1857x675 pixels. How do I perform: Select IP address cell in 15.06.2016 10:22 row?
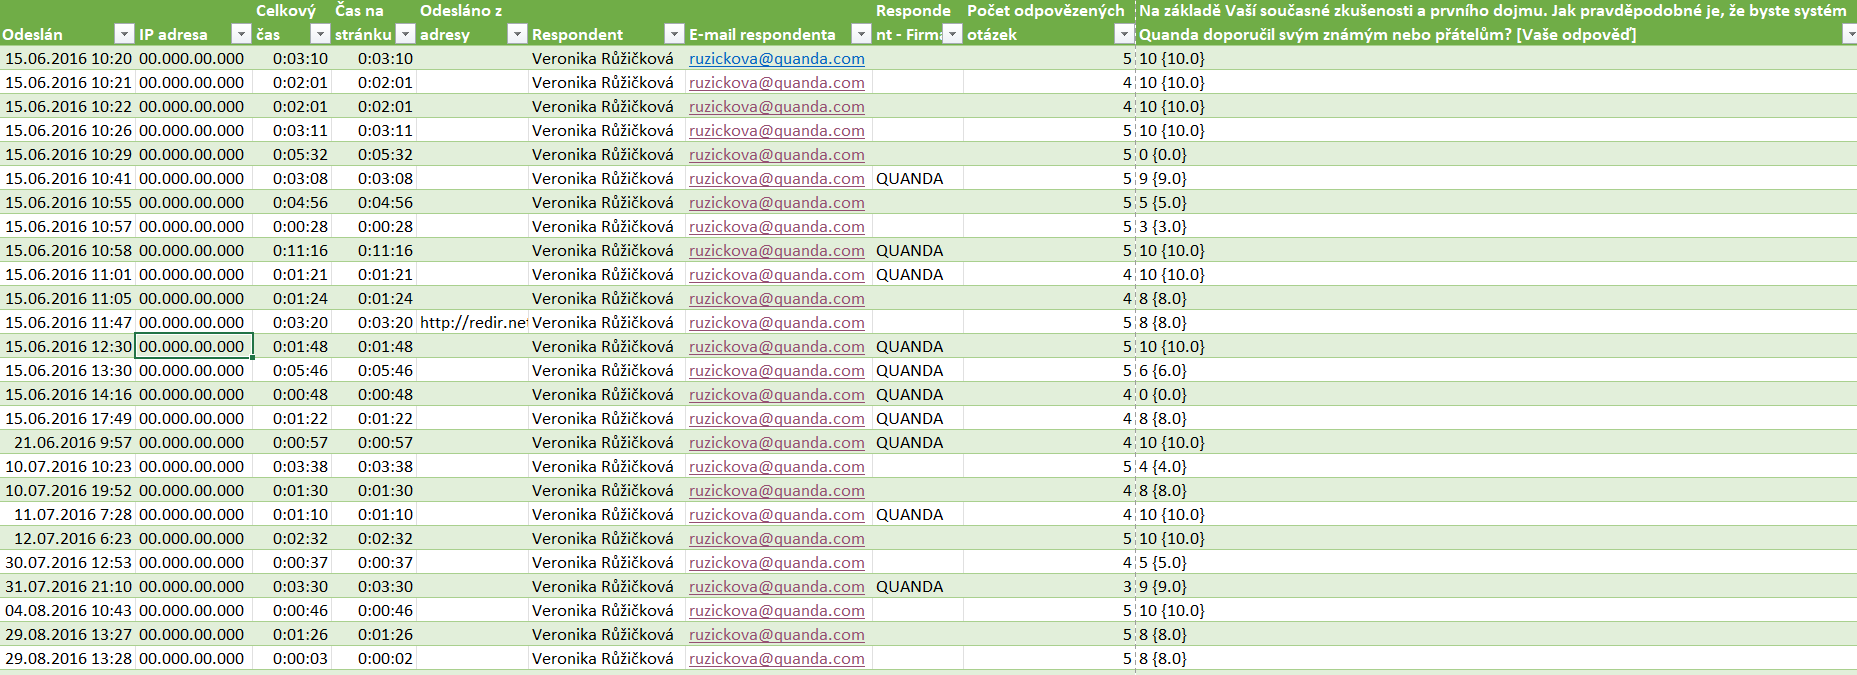[194, 106]
